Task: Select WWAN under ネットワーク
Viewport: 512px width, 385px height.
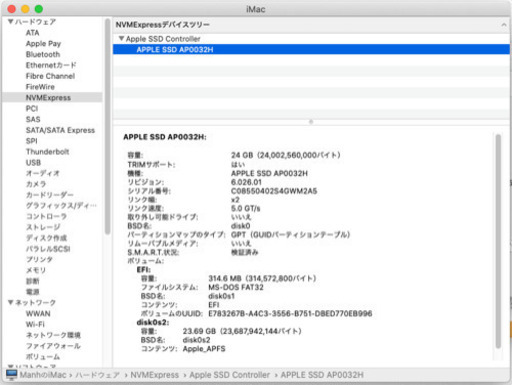Action: pos(38,314)
